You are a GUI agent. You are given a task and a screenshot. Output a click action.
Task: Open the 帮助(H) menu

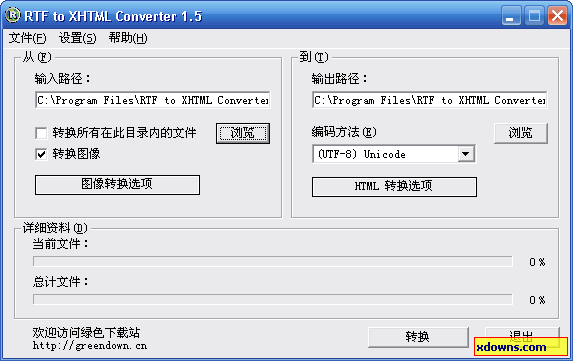click(128, 38)
